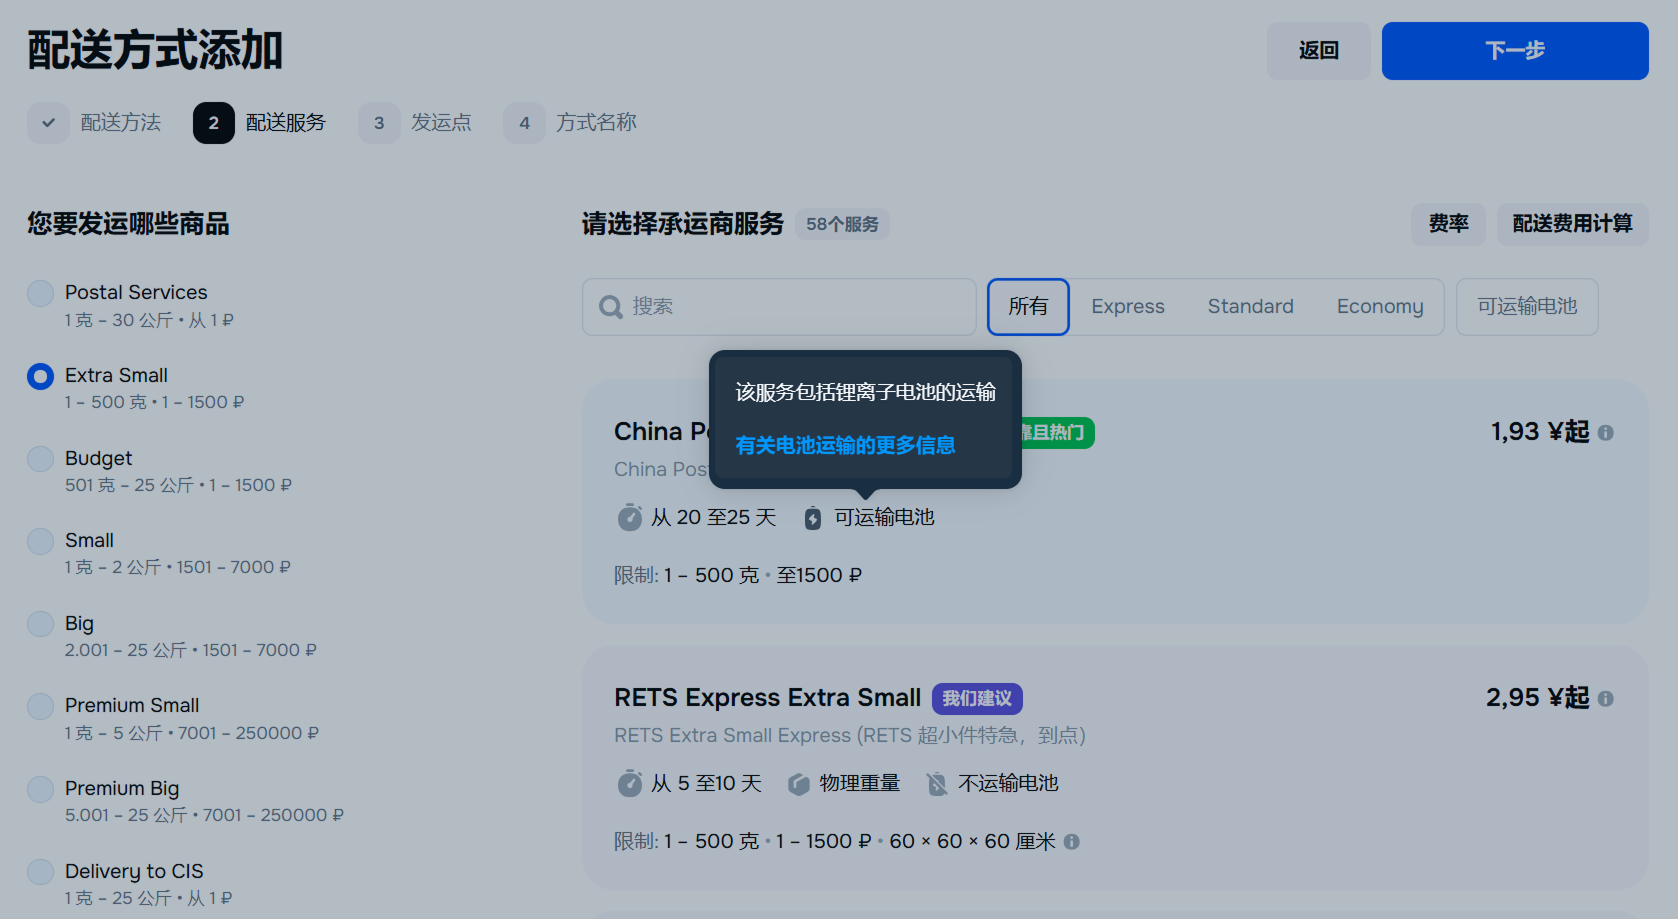Open the 配送费用计算 calculator
The width and height of the screenshot is (1678, 919).
1571,224
